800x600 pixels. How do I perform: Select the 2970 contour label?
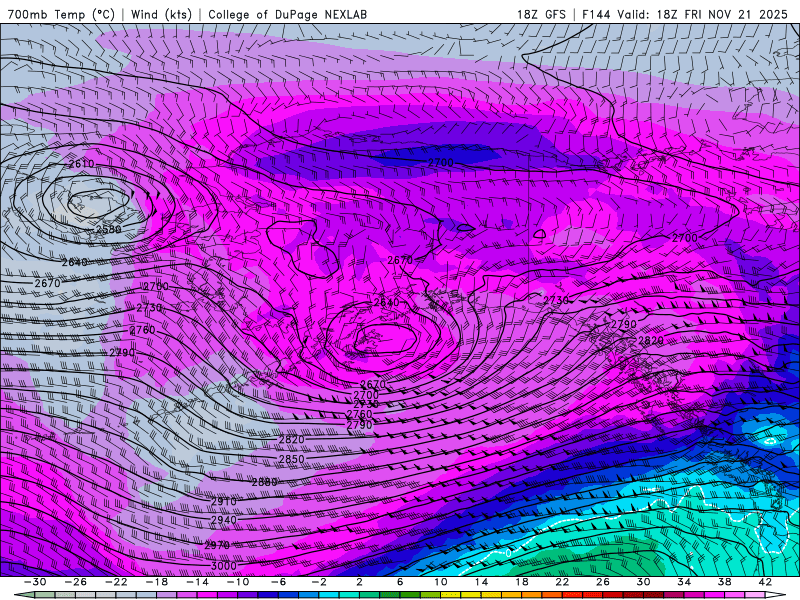click(x=217, y=545)
